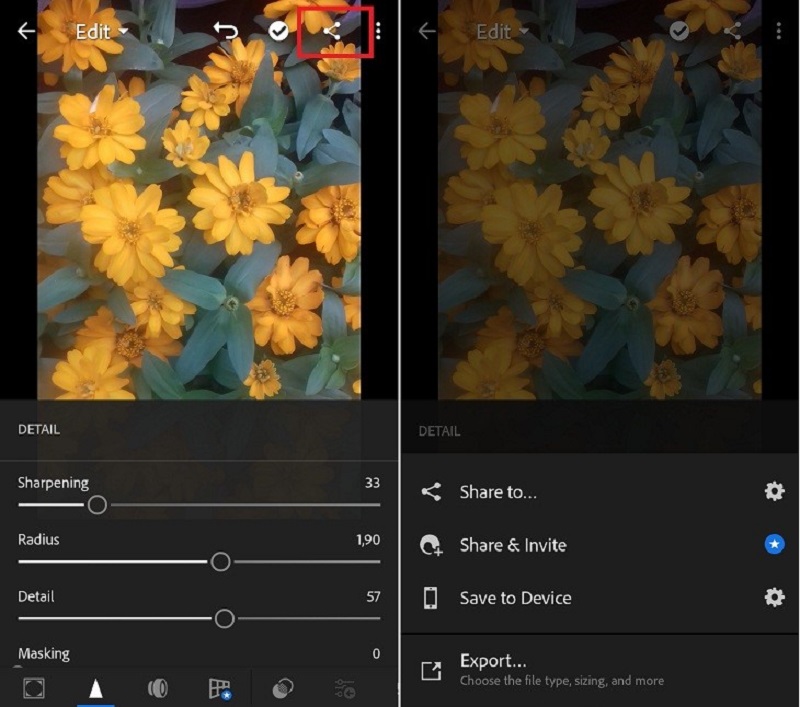Open the left screen's three-dot overflow menu
The height and width of the screenshot is (707, 800).
(378, 31)
